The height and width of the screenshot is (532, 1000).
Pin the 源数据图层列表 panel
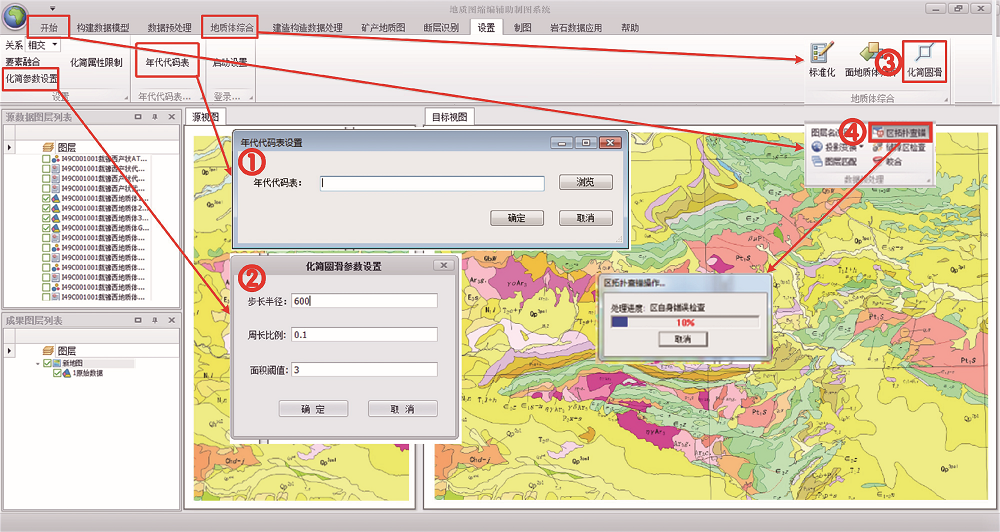click(155, 117)
